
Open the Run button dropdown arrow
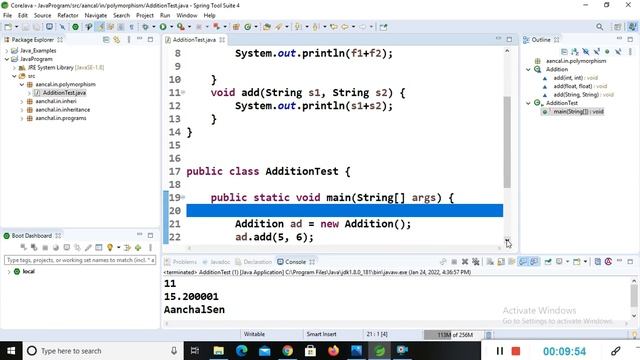coord(171,27)
